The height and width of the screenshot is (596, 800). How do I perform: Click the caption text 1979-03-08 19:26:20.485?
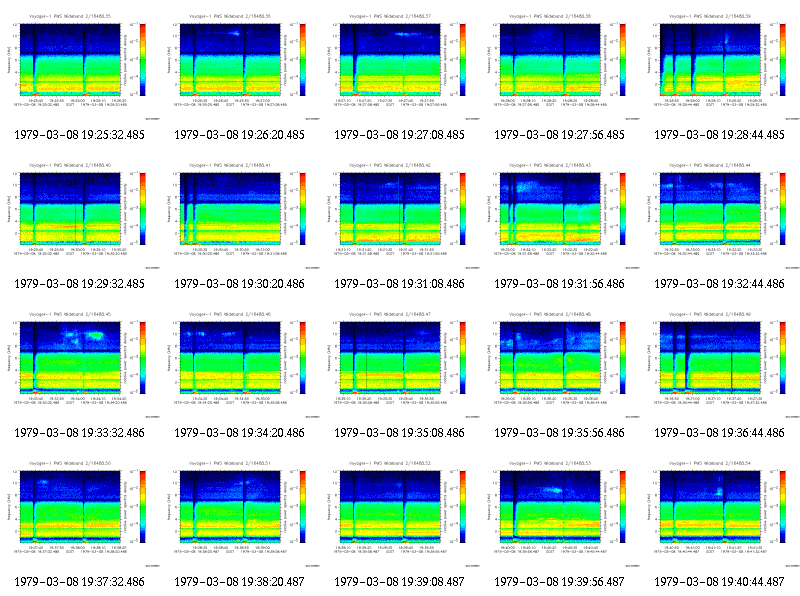coord(240,135)
